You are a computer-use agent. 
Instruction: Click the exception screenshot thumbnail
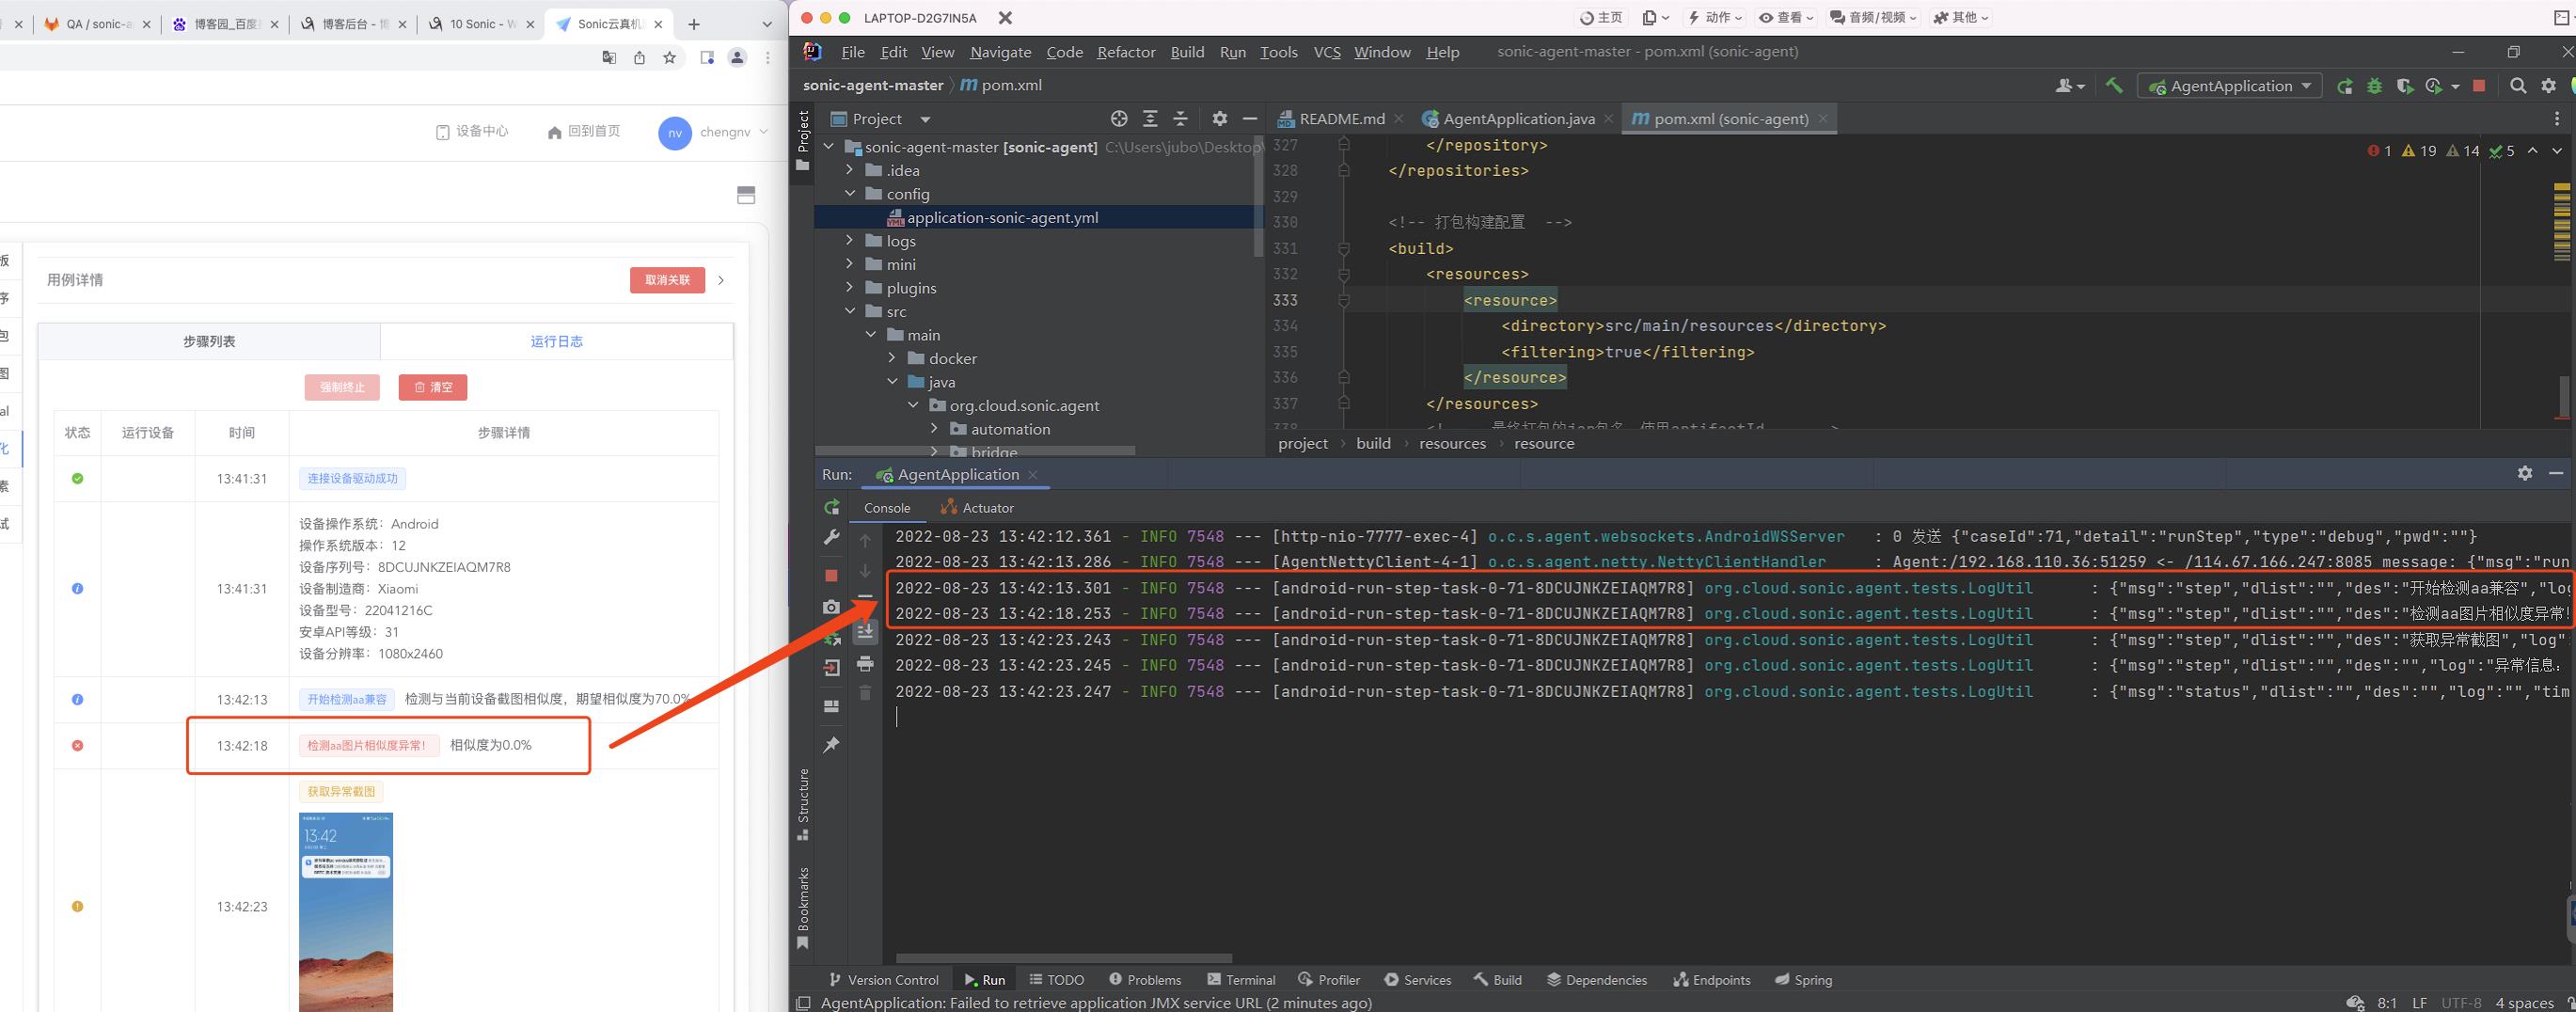pos(346,911)
